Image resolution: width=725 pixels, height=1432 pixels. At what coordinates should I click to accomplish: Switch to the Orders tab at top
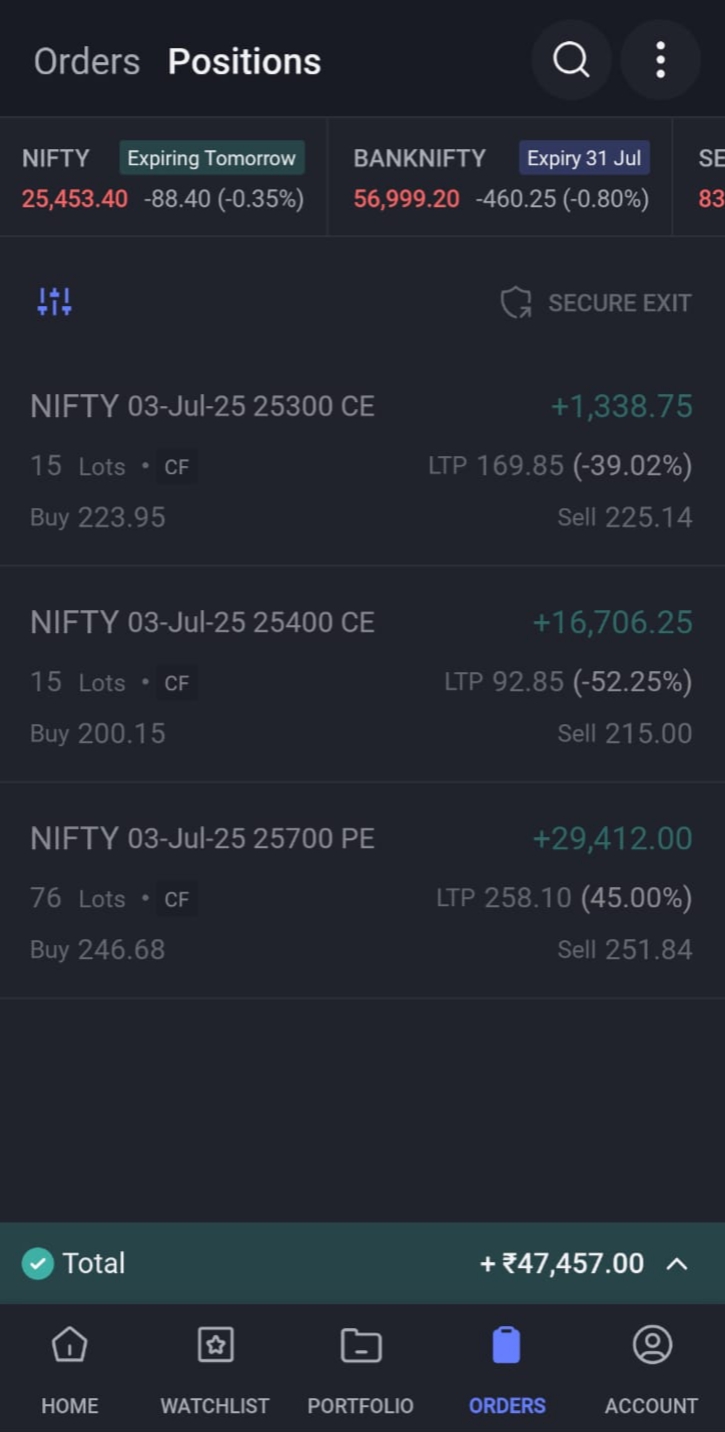[87, 61]
